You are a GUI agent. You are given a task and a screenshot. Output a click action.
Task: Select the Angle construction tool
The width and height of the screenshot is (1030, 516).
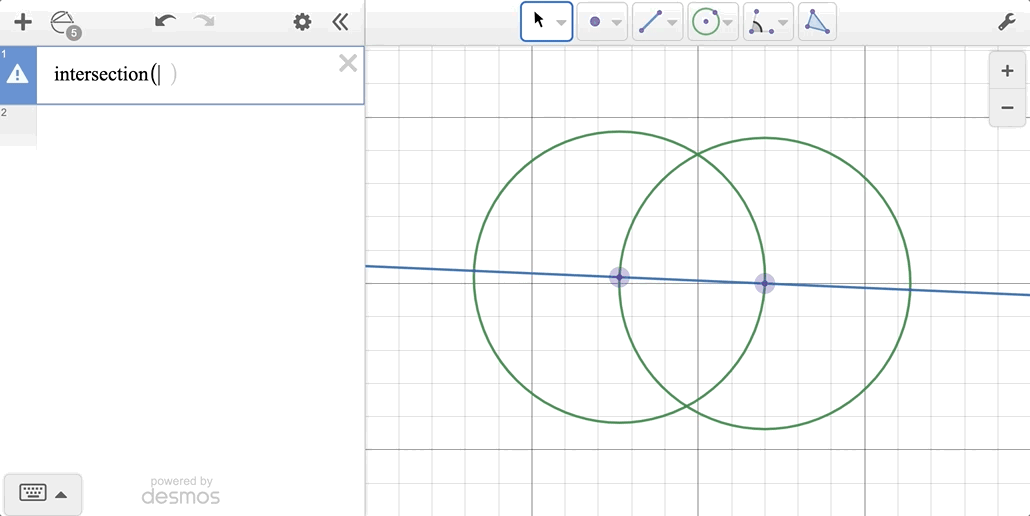(760, 22)
